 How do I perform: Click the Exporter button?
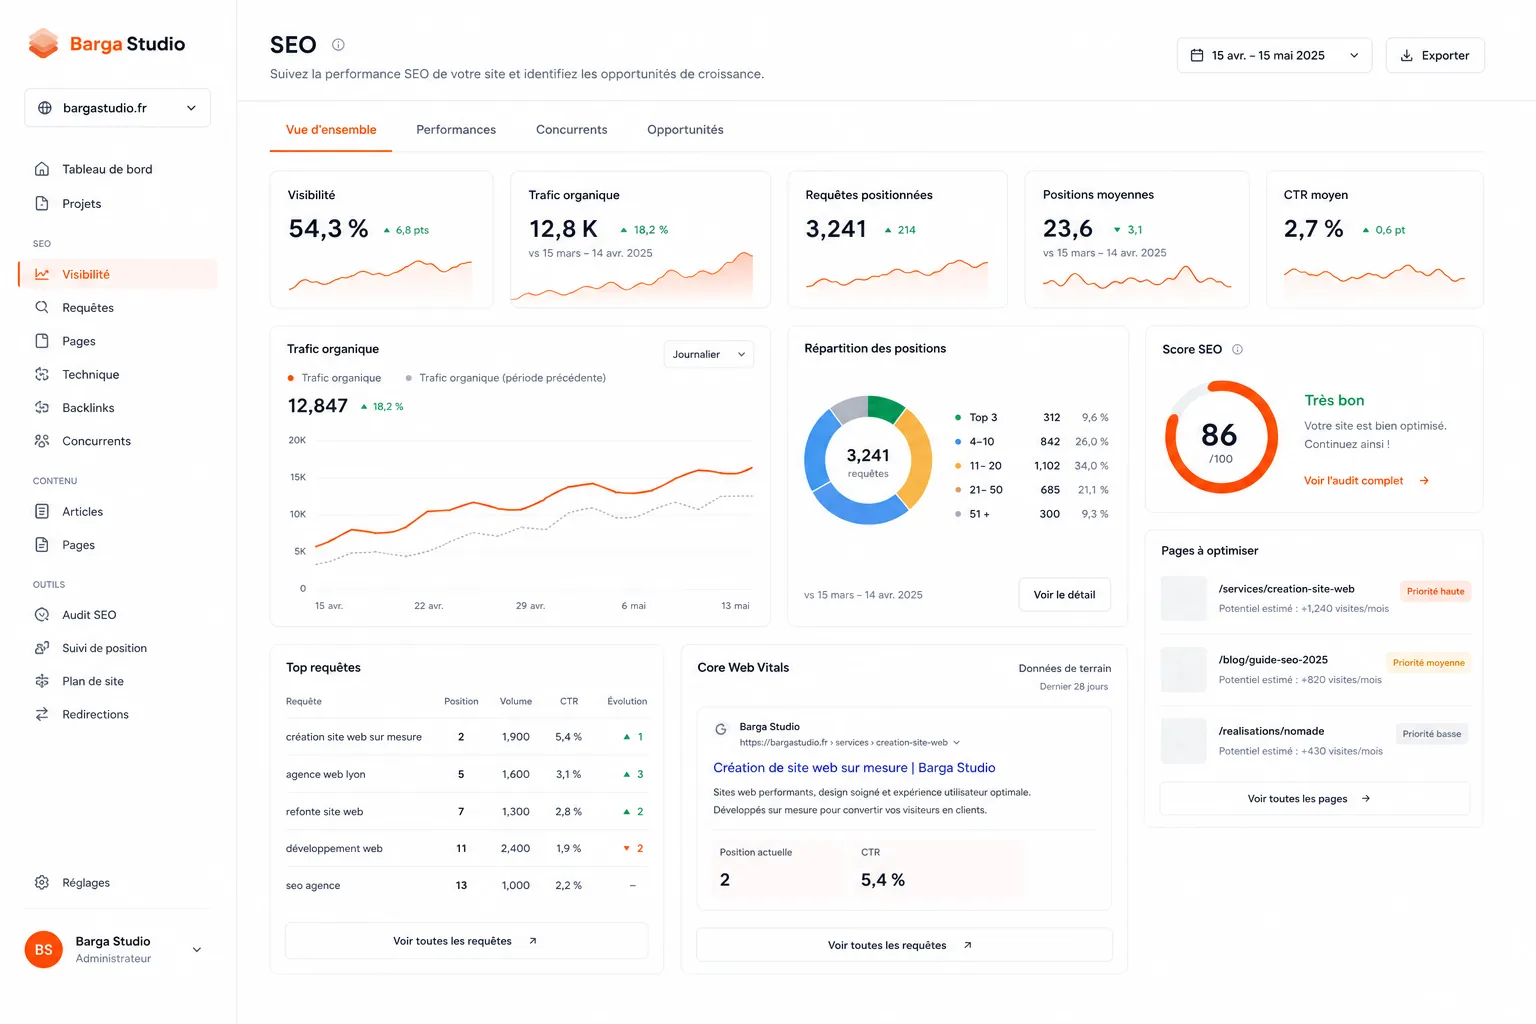click(x=1435, y=55)
